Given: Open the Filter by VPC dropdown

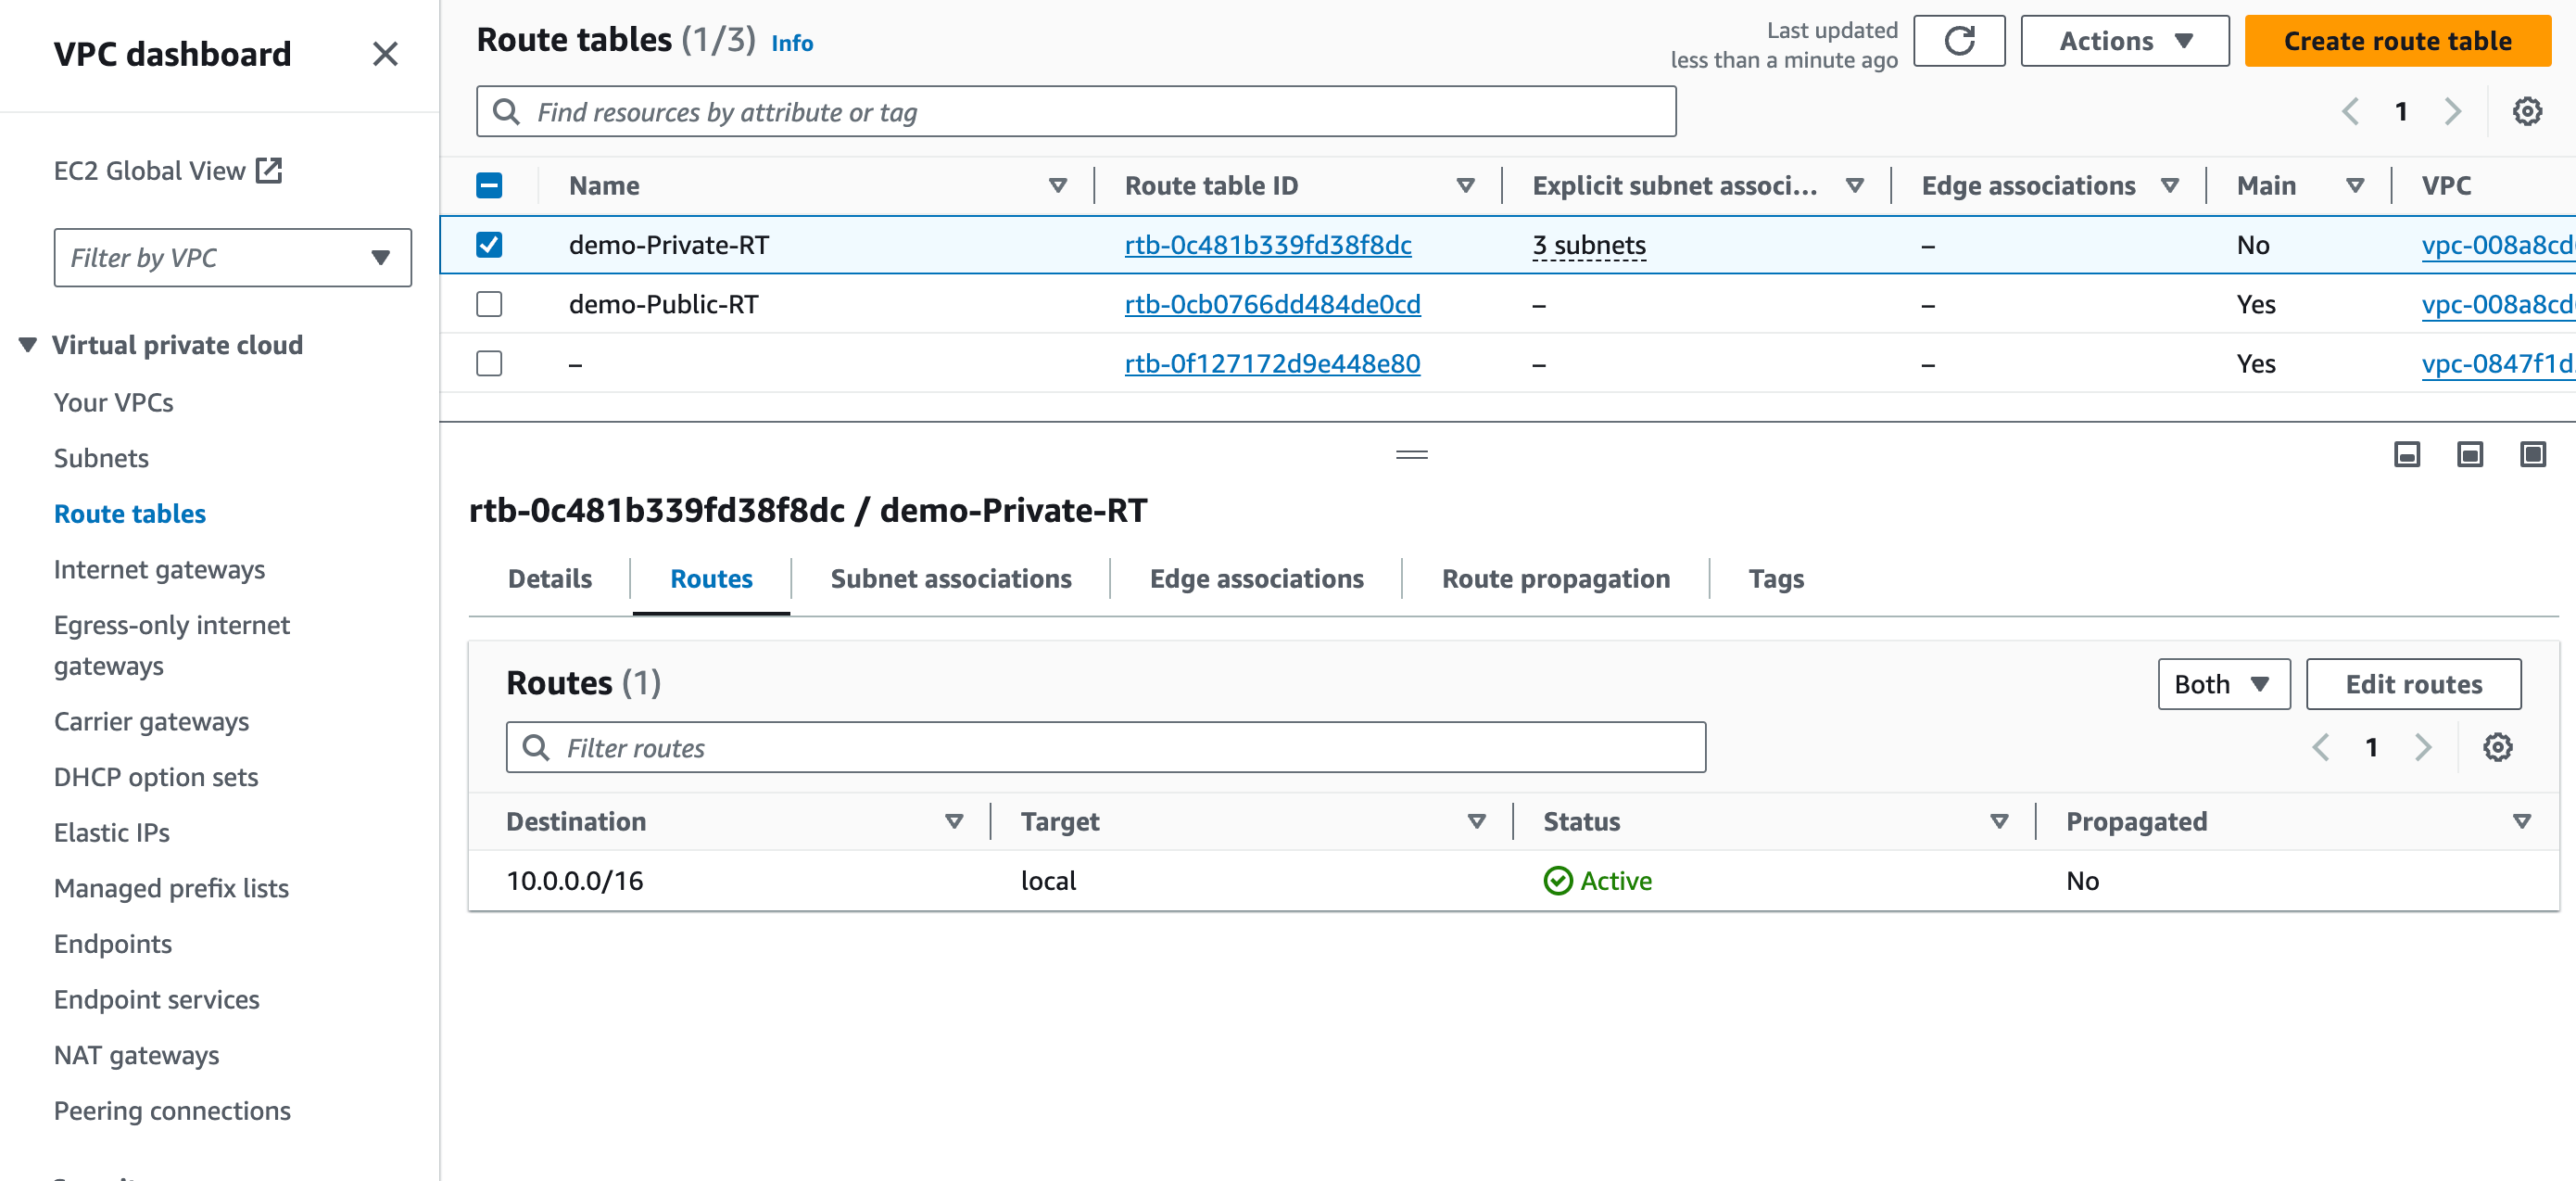Looking at the screenshot, I should 232,257.
